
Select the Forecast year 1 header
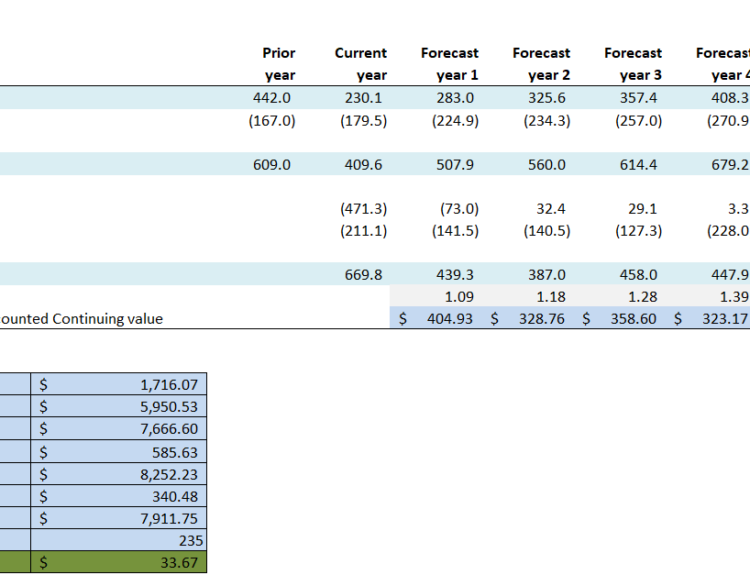(450, 64)
